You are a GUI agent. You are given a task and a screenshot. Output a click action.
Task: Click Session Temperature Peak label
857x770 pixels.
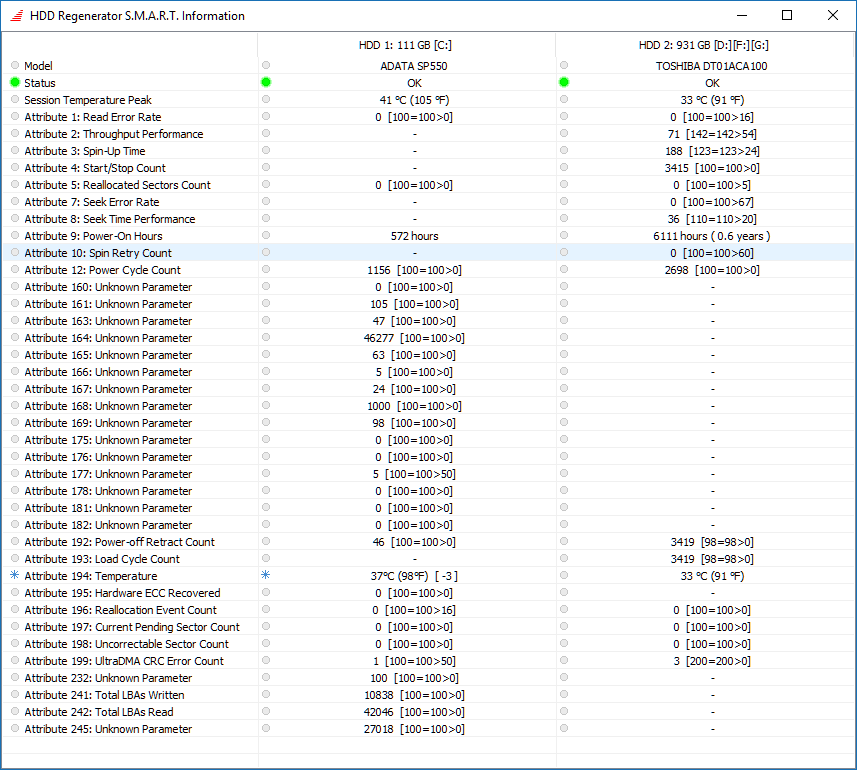pos(88,100)
